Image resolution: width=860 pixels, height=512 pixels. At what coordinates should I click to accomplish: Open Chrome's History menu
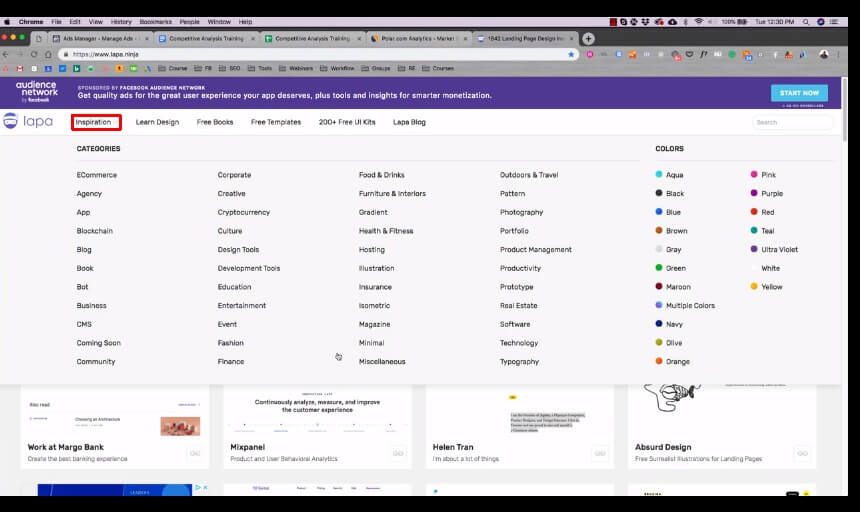pyautogui.click(x=121, y=22)
